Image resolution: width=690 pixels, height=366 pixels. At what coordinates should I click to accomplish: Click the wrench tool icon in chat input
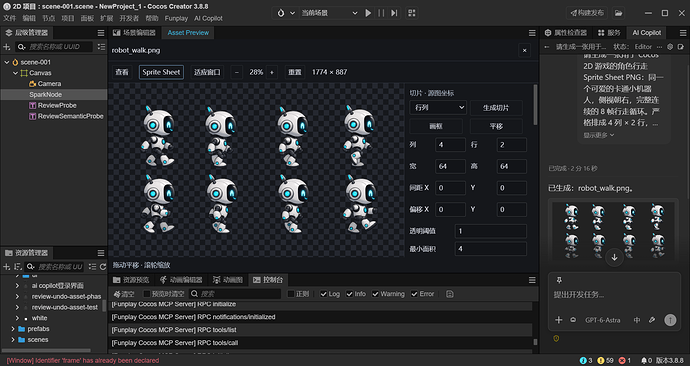(652, 320)
